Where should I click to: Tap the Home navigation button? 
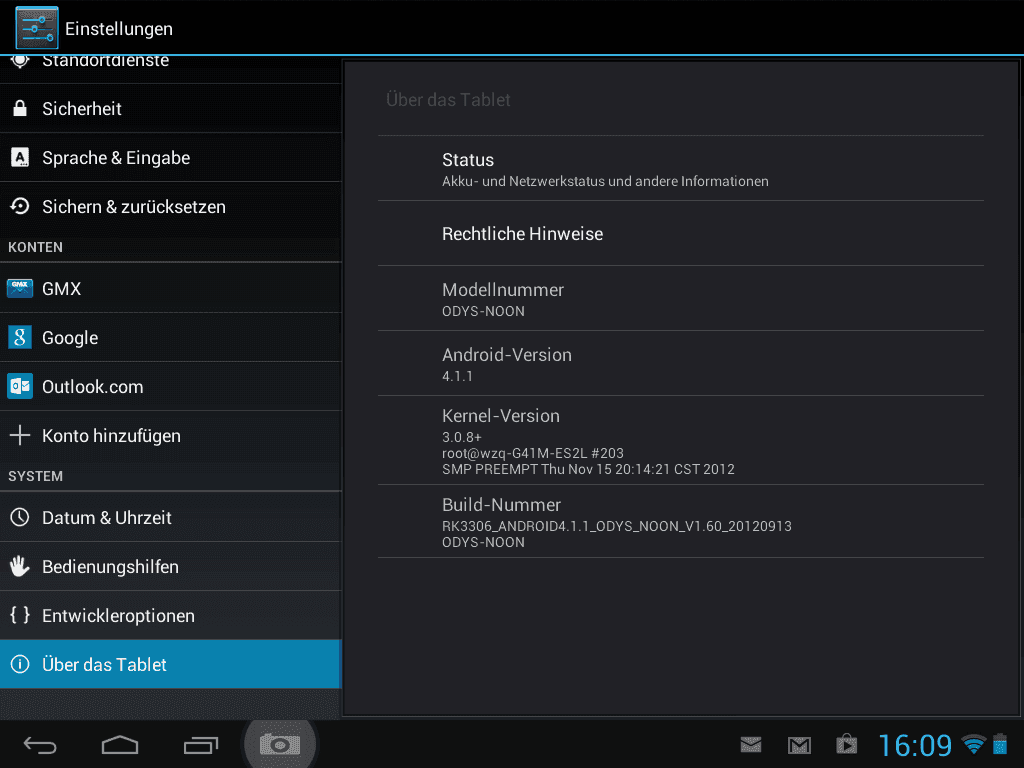[120, 744]
